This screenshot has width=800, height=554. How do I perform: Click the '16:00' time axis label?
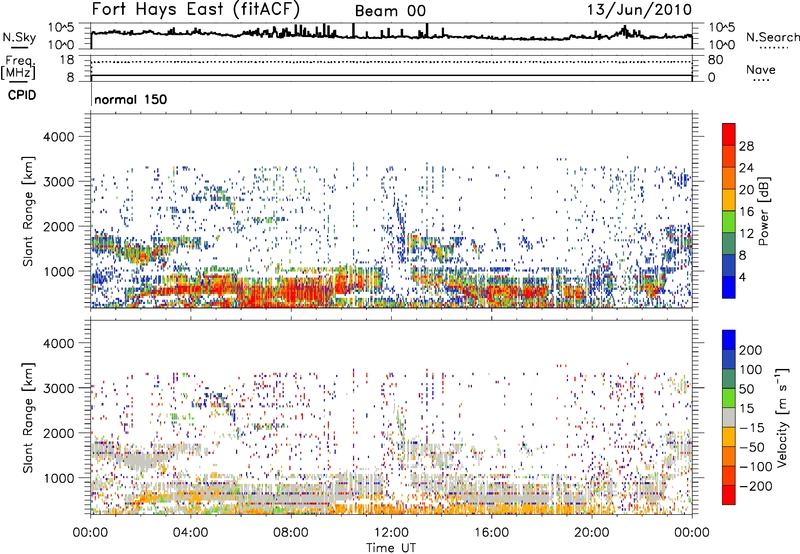tap(491, 533)
